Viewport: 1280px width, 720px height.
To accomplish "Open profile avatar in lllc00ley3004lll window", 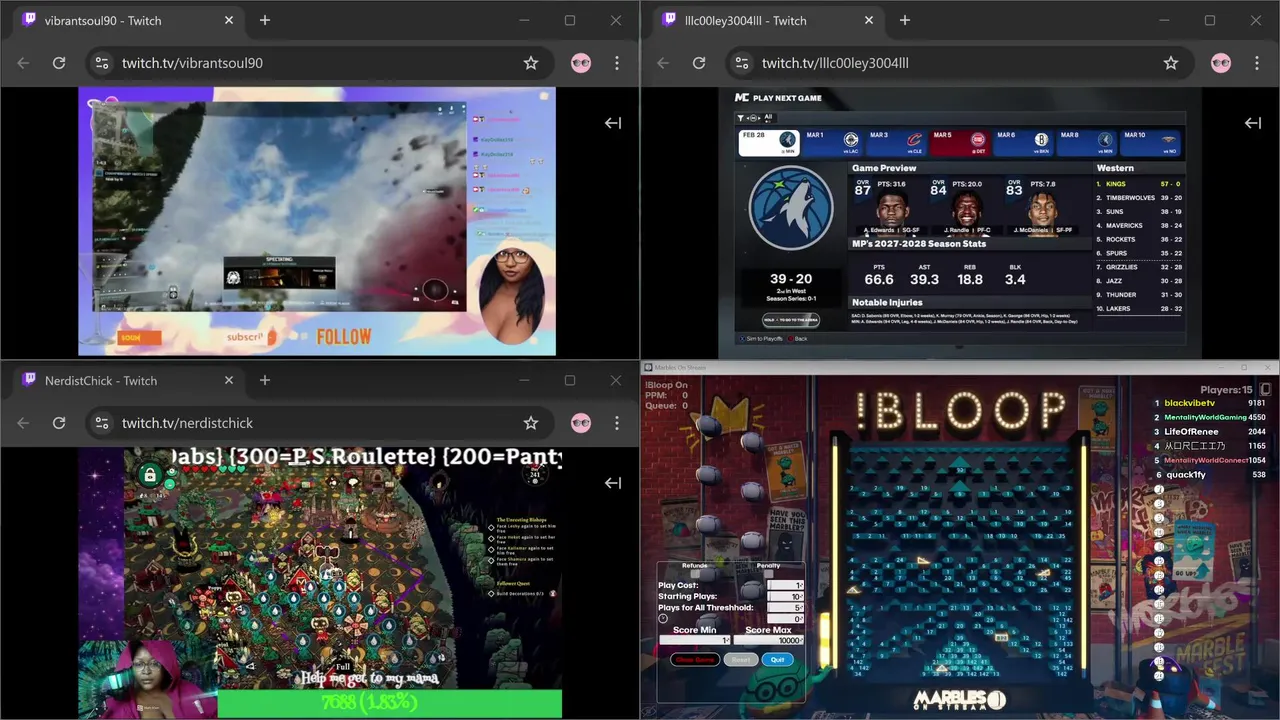I will click(1221, 63).
